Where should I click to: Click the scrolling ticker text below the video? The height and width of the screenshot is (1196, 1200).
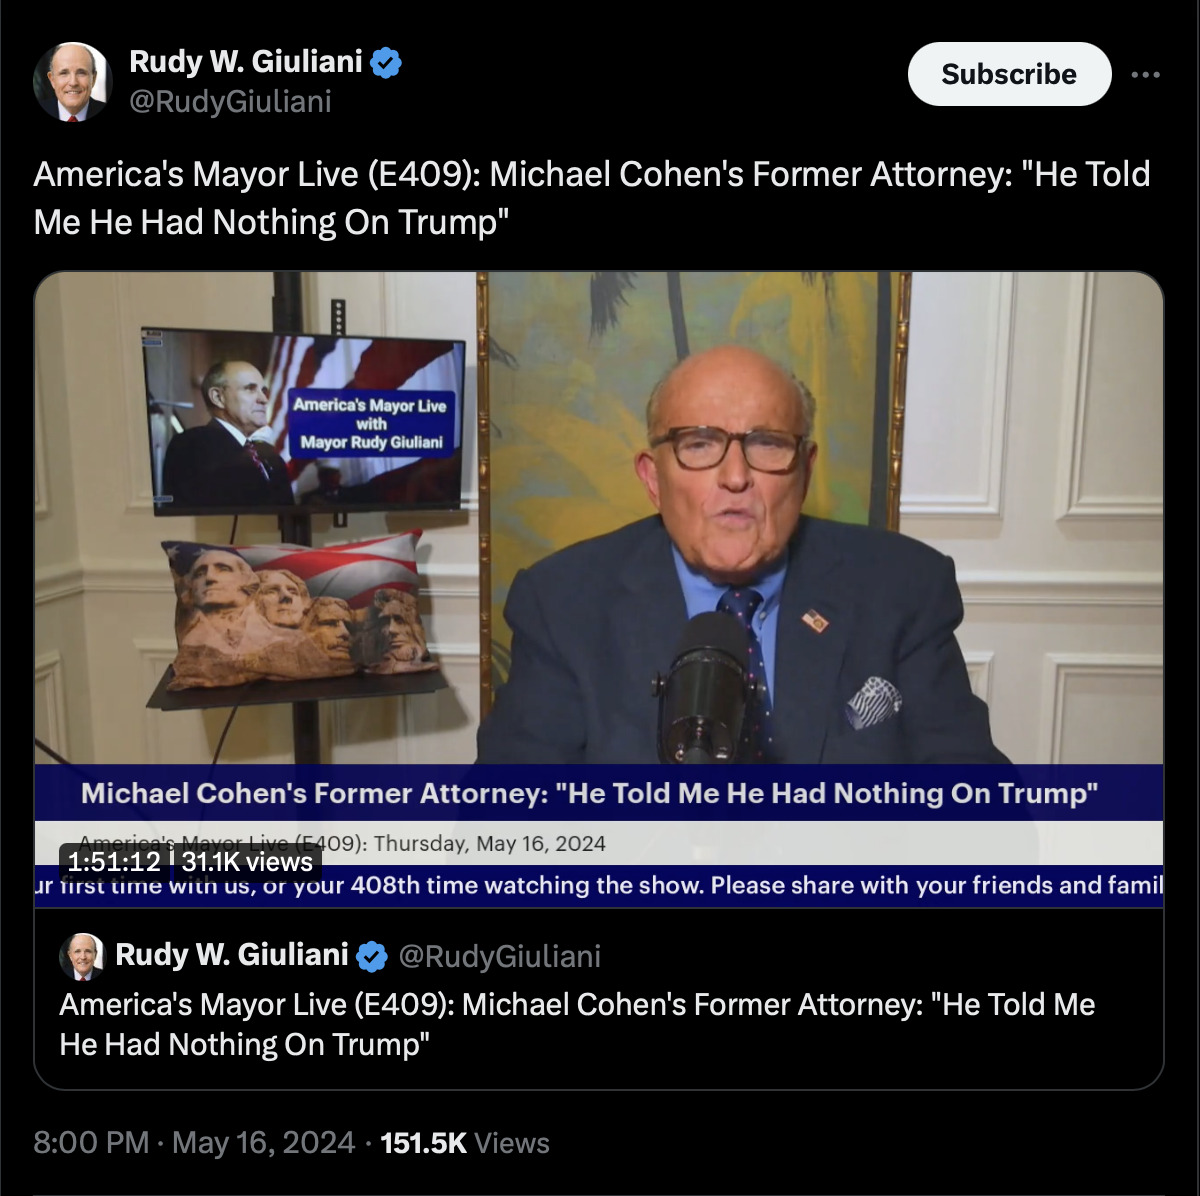(599, 885)
